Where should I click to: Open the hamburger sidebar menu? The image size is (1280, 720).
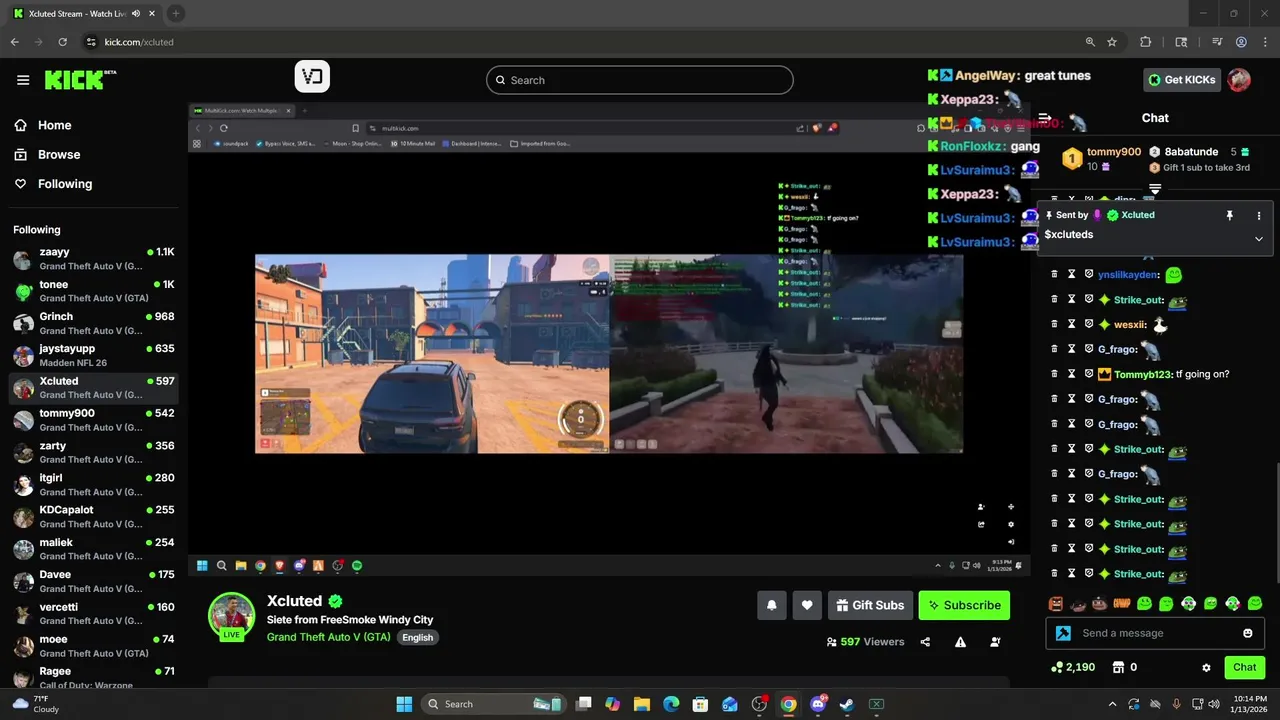click(23, 80)
